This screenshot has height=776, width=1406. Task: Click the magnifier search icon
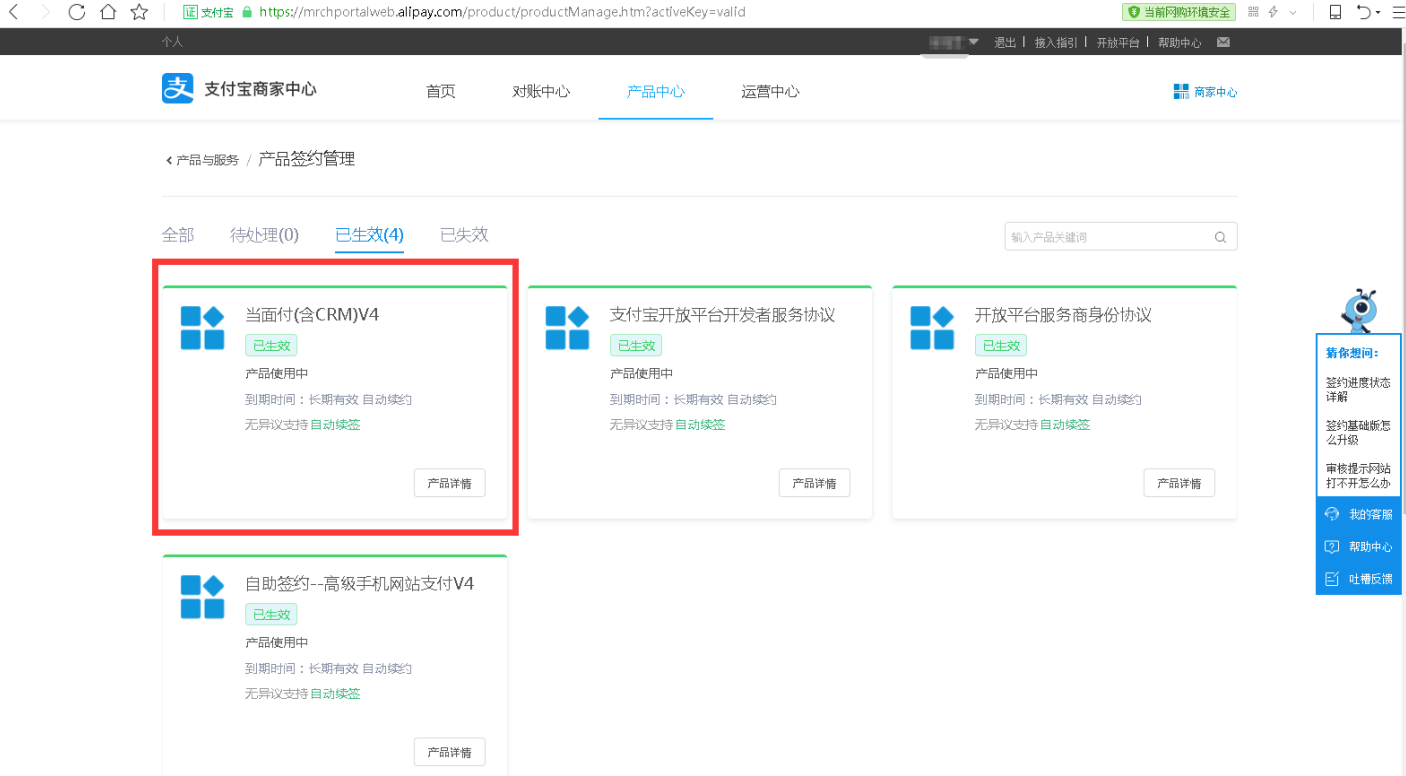click(x=1220, y=237)
